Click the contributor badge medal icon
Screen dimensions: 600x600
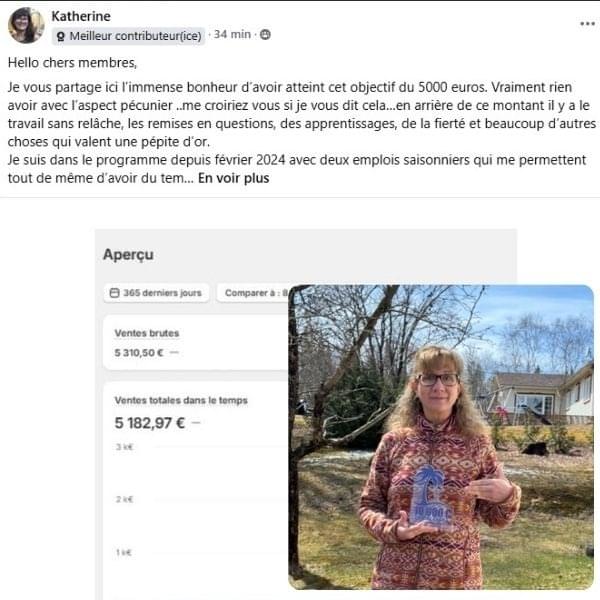tap(60, 36)
